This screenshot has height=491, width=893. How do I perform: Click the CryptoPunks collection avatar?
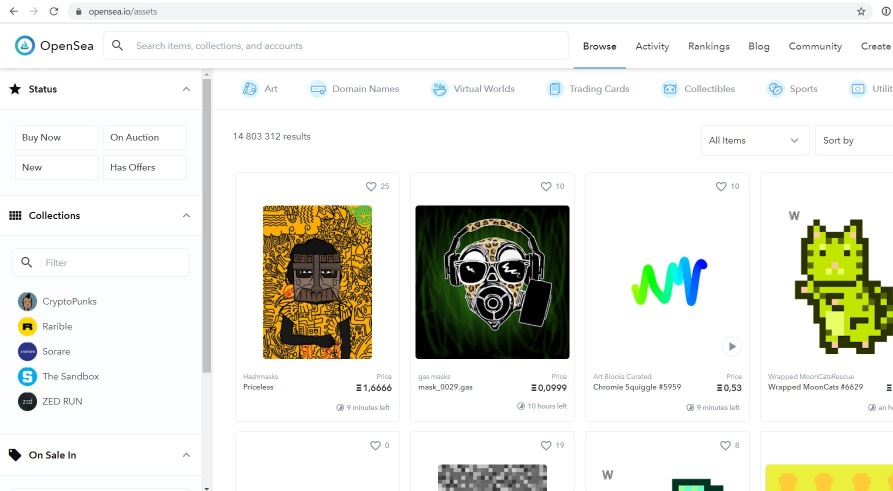[x=27, y=301]
